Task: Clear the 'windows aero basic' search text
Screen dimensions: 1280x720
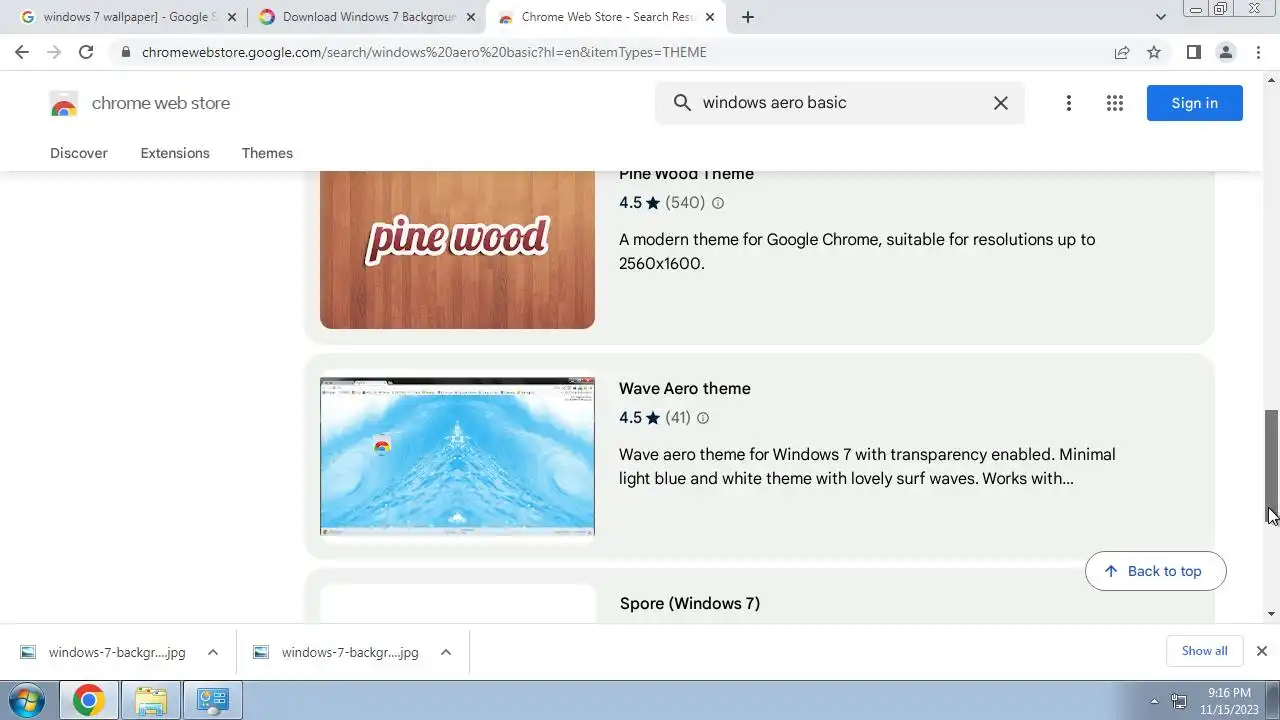Action: coord(1000,102)
